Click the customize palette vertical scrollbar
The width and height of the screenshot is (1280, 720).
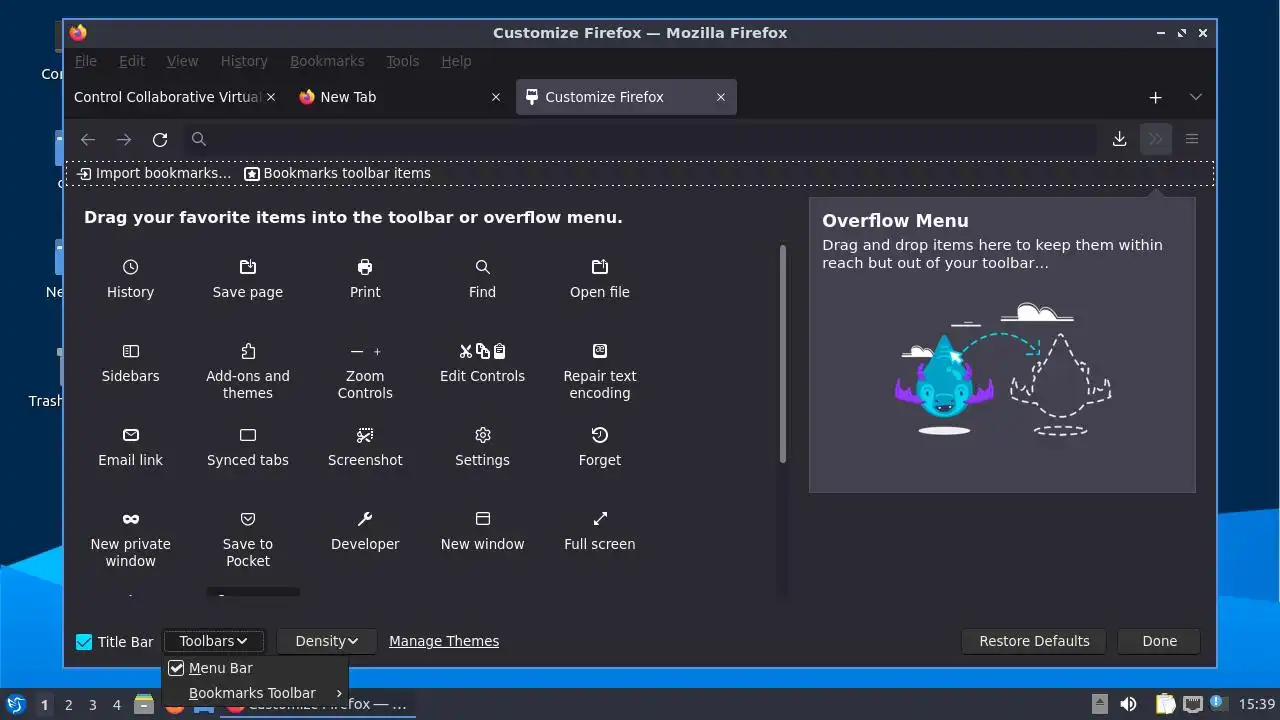click(783, 353)
